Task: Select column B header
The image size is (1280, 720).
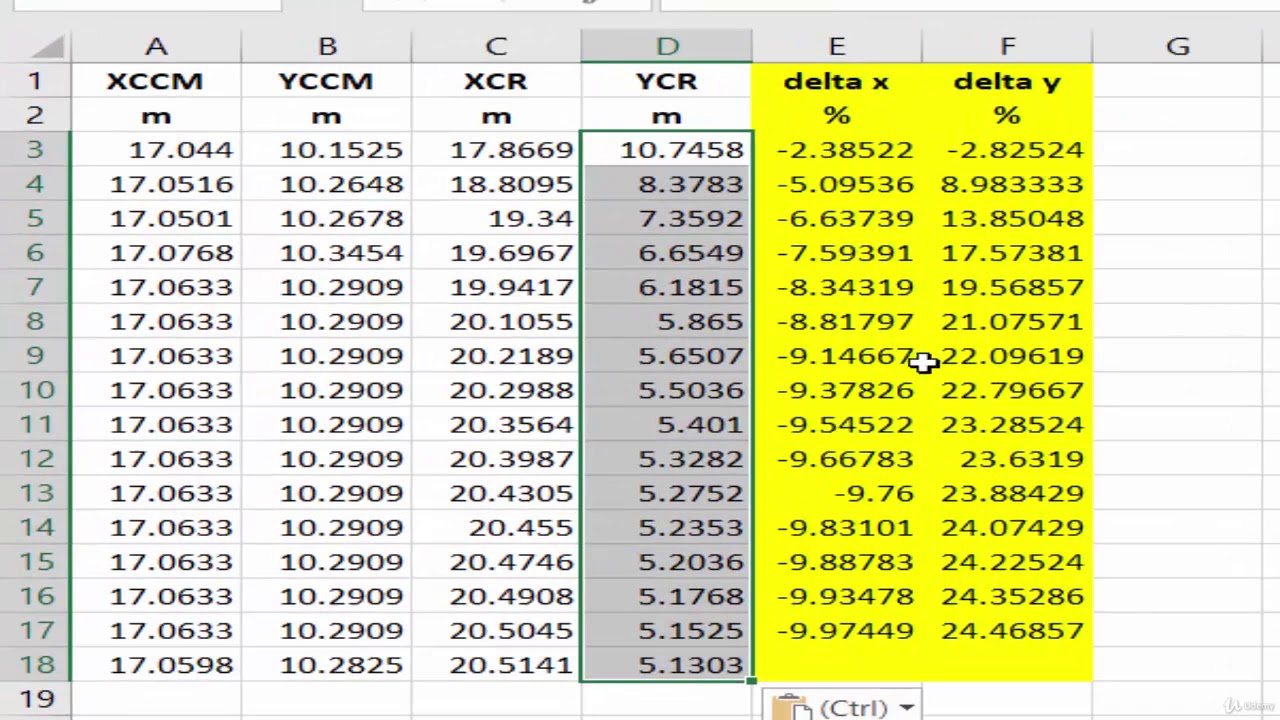Action: [327, 46]
